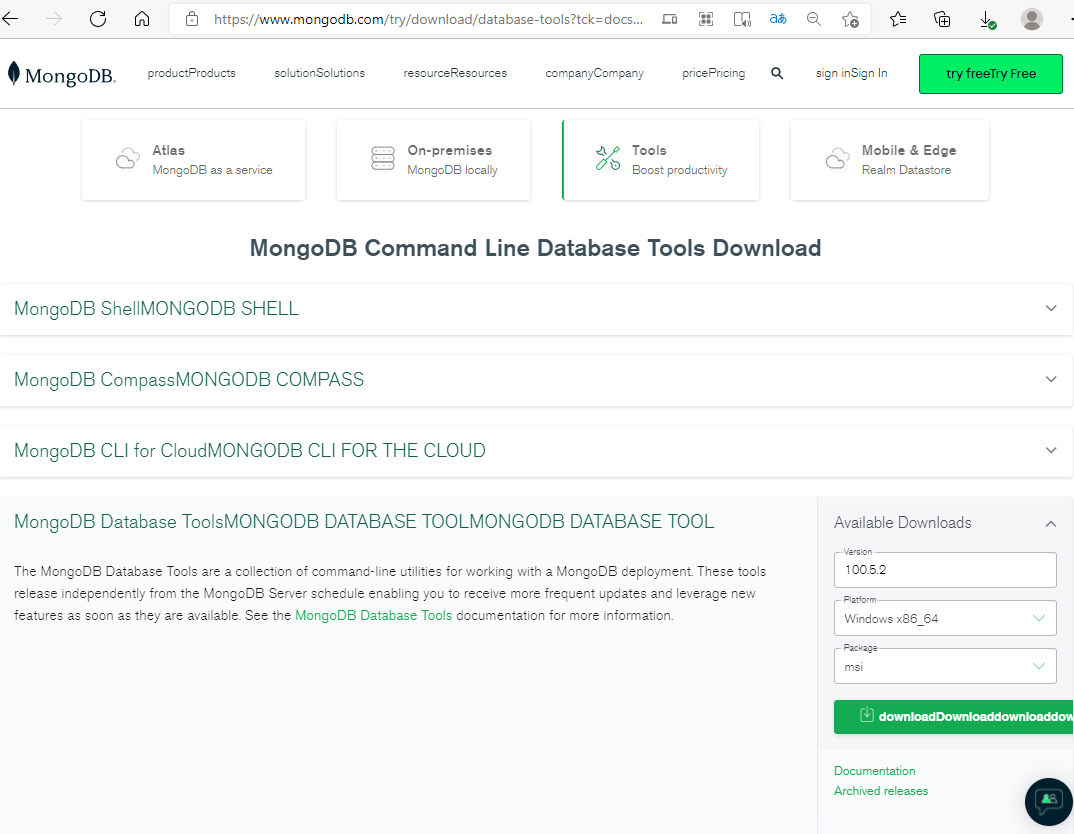This screenshot has height=834, width=1074.
Task: Open the chat support bubble
Action: [x=1048, y=801]
